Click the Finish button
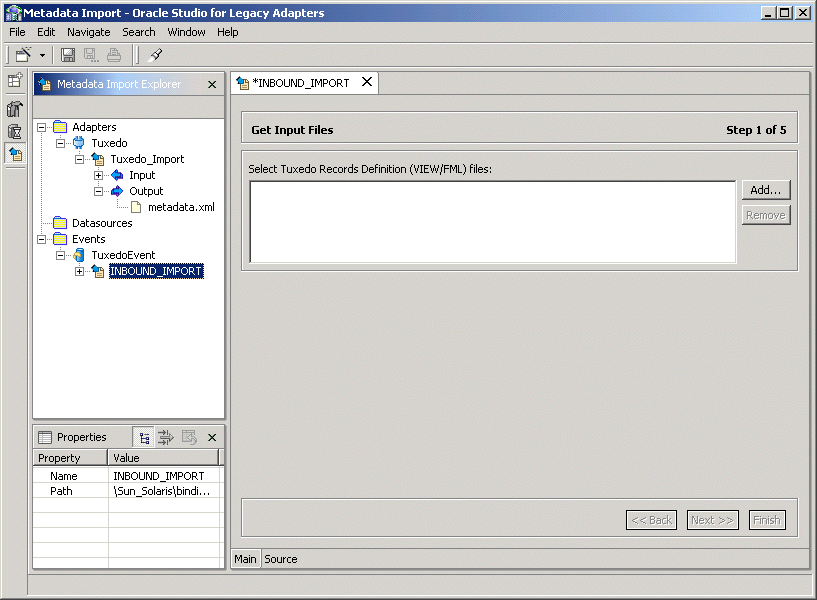Screen dimensions: 817x600 (x=767, y=520)
